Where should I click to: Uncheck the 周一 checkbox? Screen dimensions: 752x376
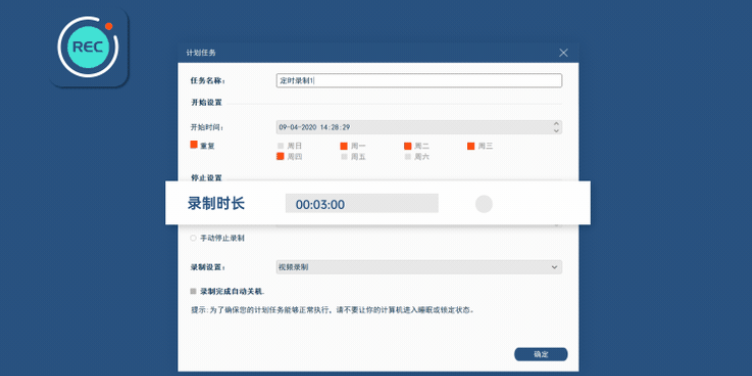click(344, 146)
